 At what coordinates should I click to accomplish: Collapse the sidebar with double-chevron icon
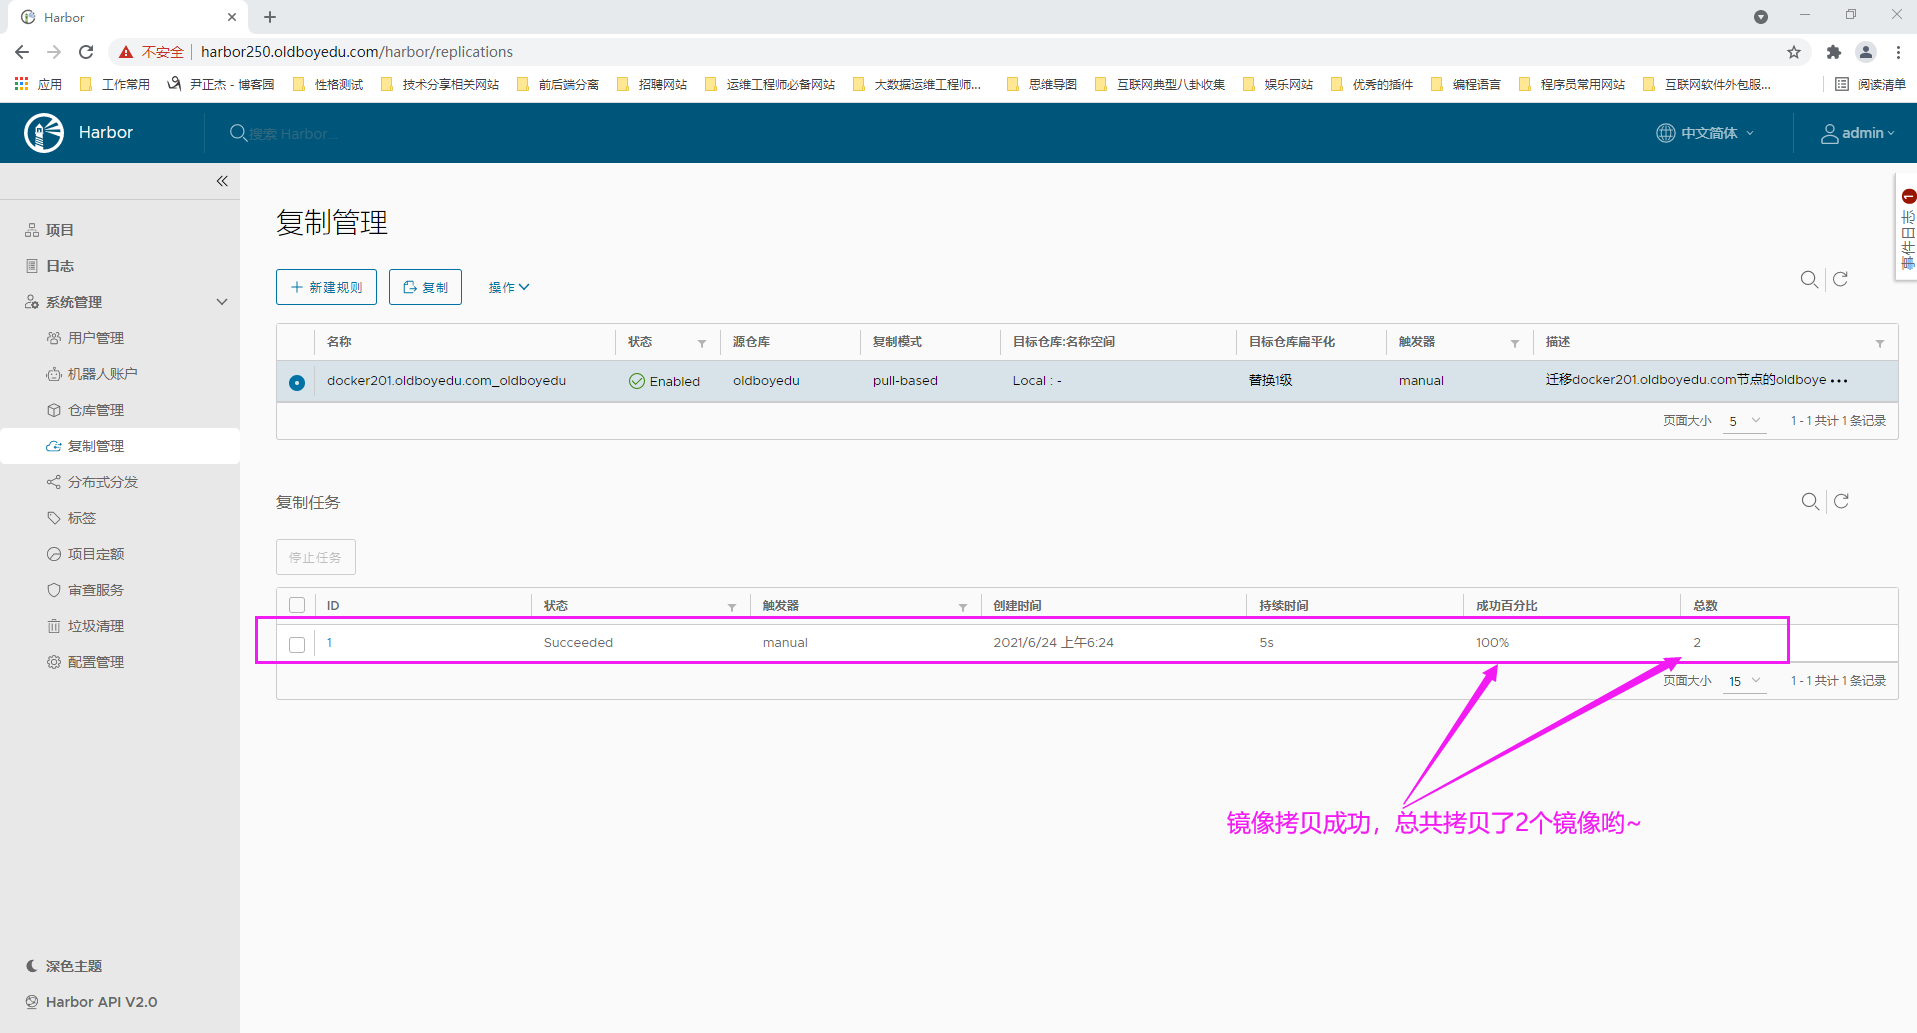coord(222,181)
